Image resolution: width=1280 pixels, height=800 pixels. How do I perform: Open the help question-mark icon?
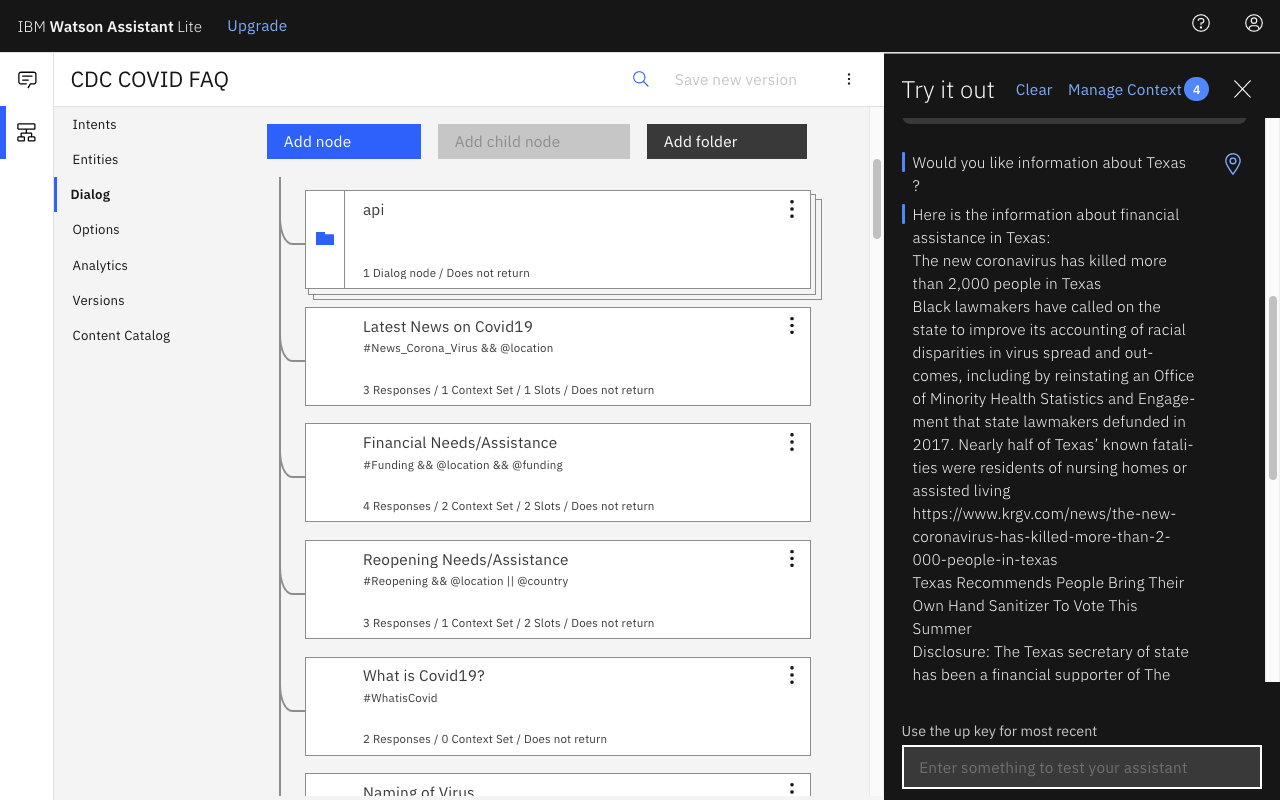1201,23
